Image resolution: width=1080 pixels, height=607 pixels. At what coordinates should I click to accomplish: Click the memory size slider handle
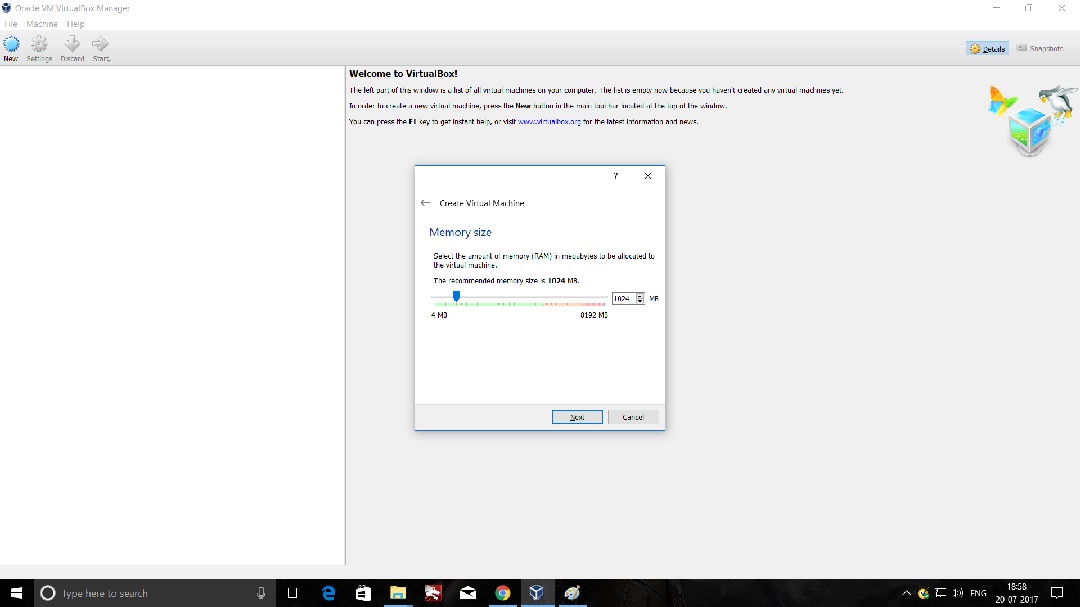(456, 297)
